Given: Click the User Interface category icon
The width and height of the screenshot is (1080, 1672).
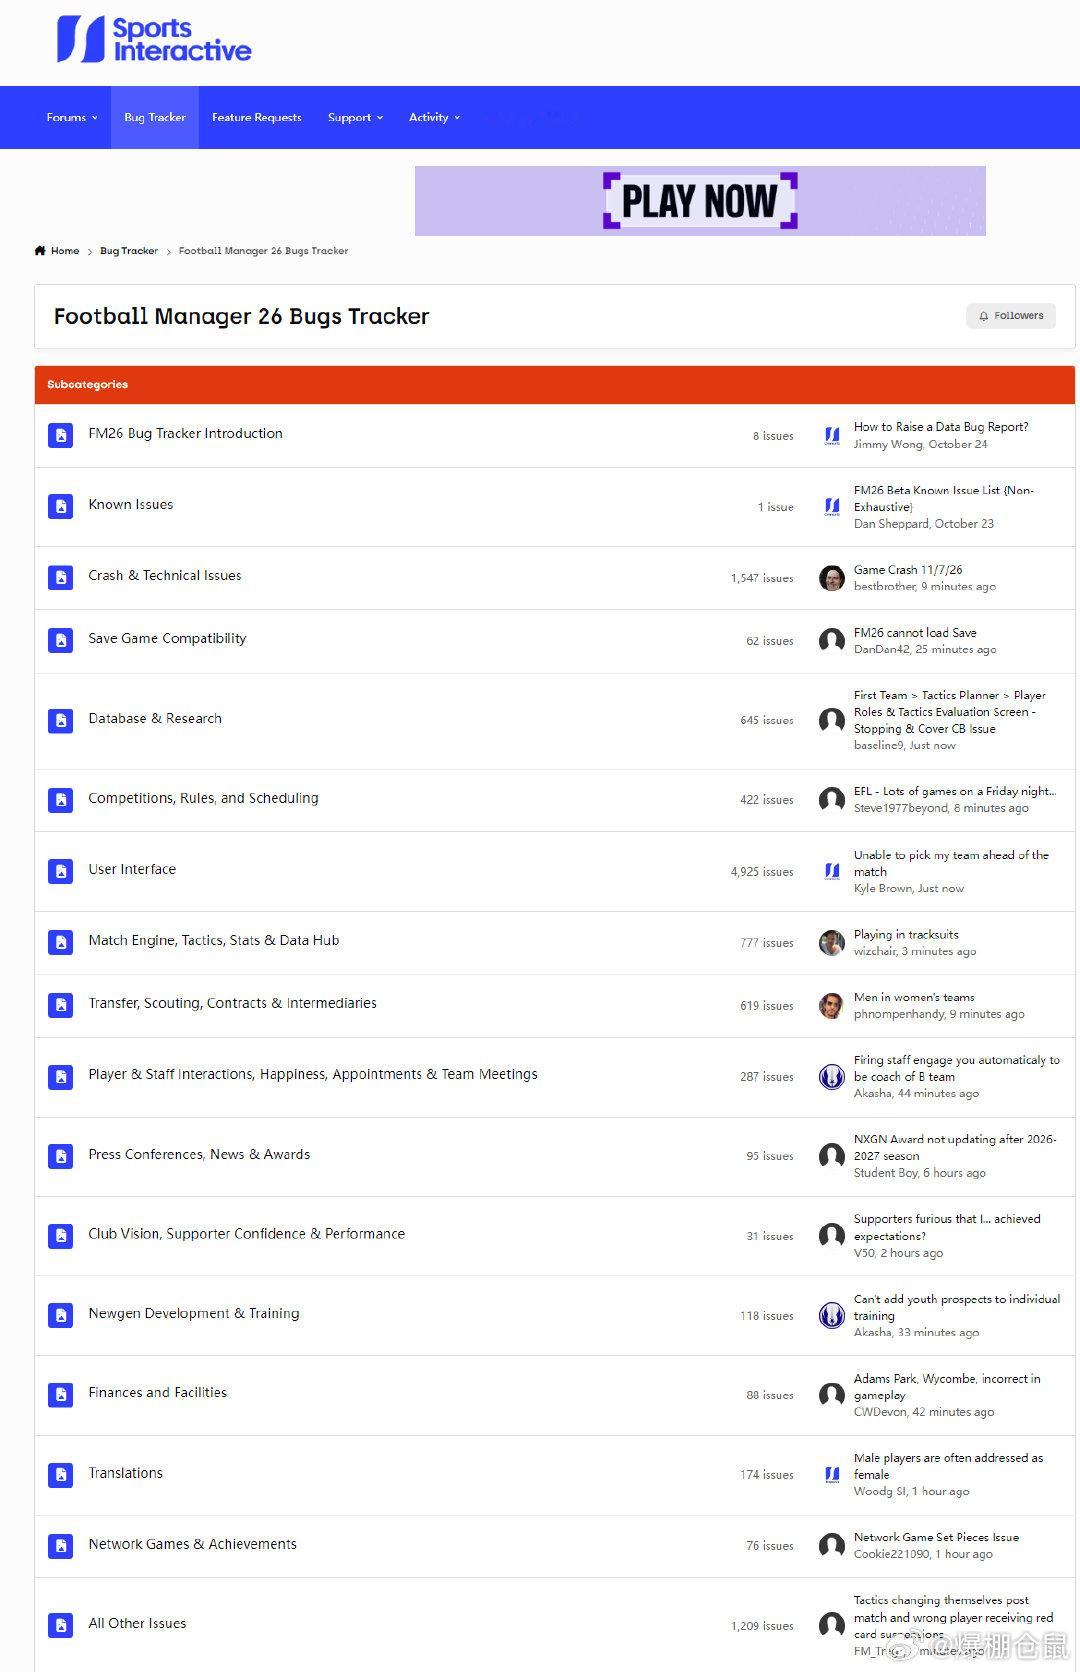Looking at the screenshot, I should (x=61, y=871).
